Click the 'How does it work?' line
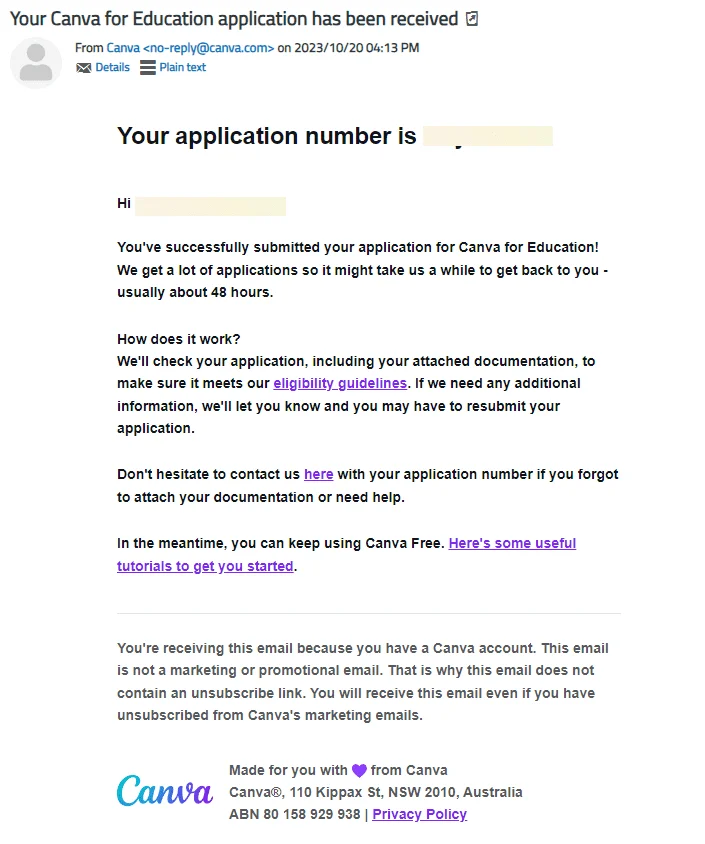Image resolution: width=705 pixels, height=844 pixels. (x=179, y=339)
